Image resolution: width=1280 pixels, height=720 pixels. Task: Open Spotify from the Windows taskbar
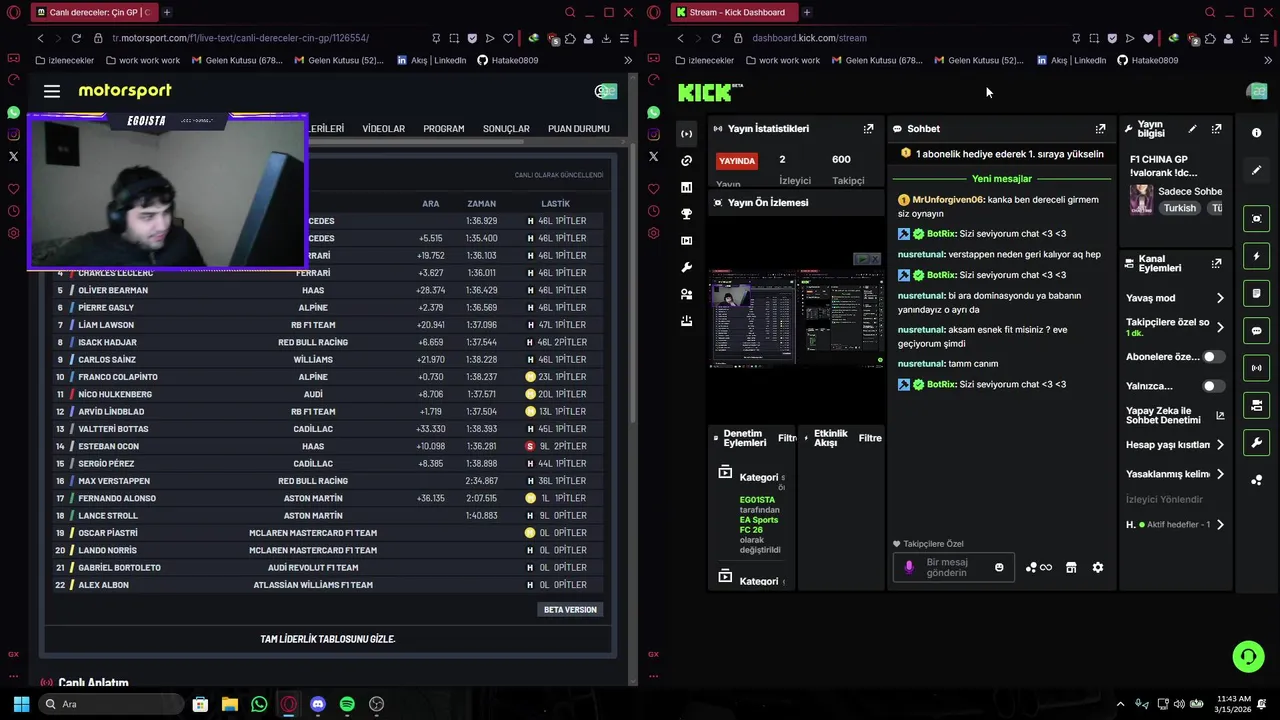347,704
